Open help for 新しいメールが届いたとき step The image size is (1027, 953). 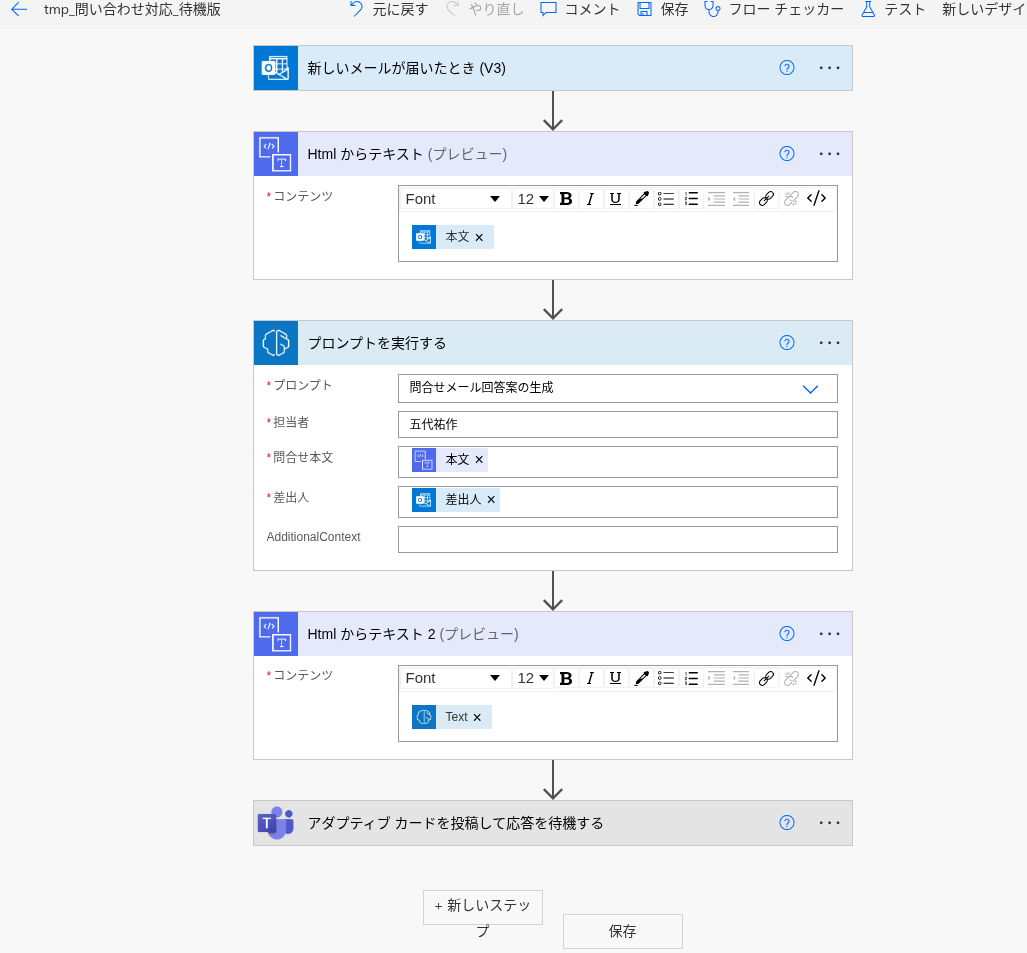(787, 67)
